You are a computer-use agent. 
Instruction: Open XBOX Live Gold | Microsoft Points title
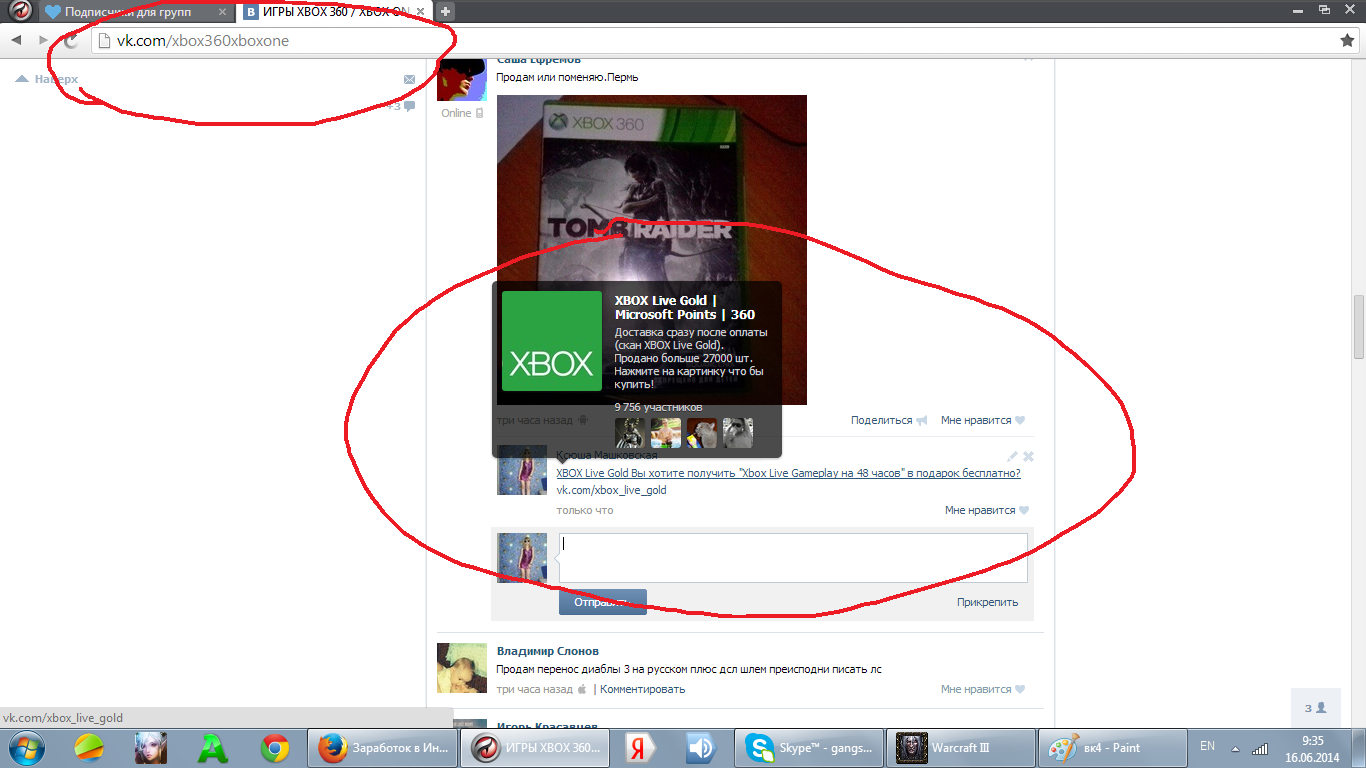[x=685, y=307]
